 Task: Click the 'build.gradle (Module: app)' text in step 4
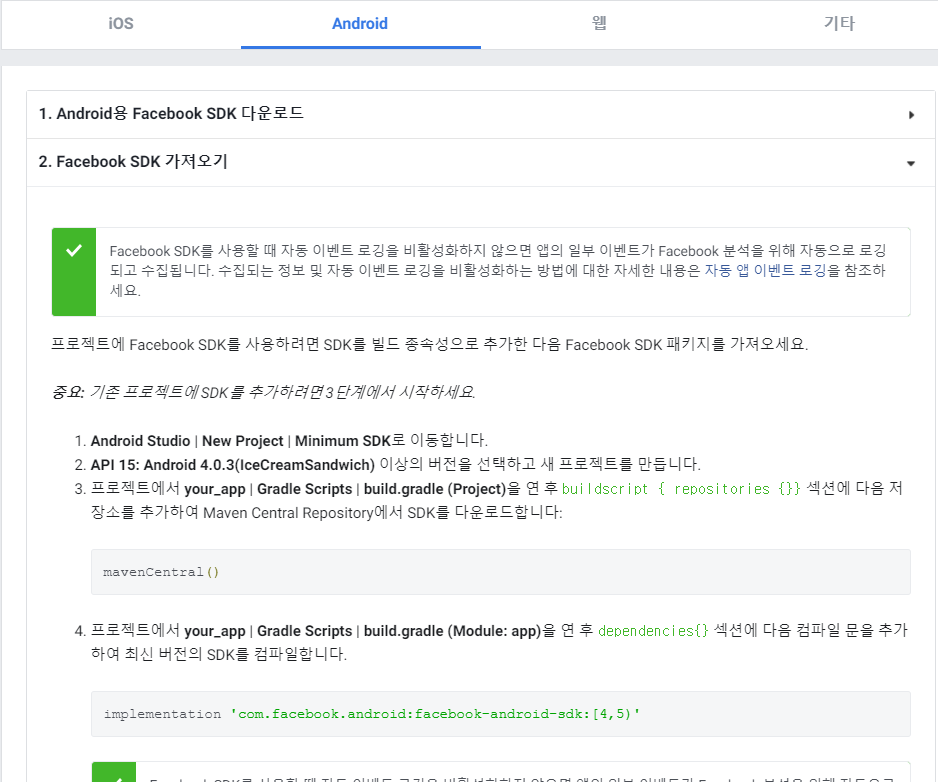[x=452, y=631]
